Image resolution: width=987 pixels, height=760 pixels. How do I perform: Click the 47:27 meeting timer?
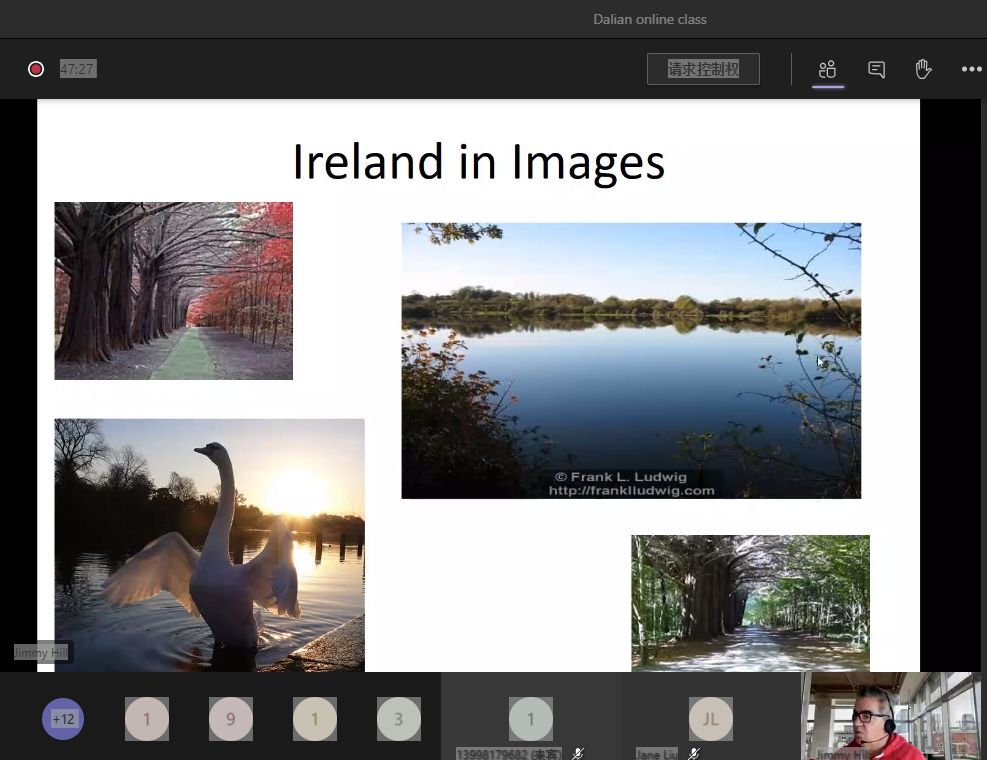pos(78,69)
